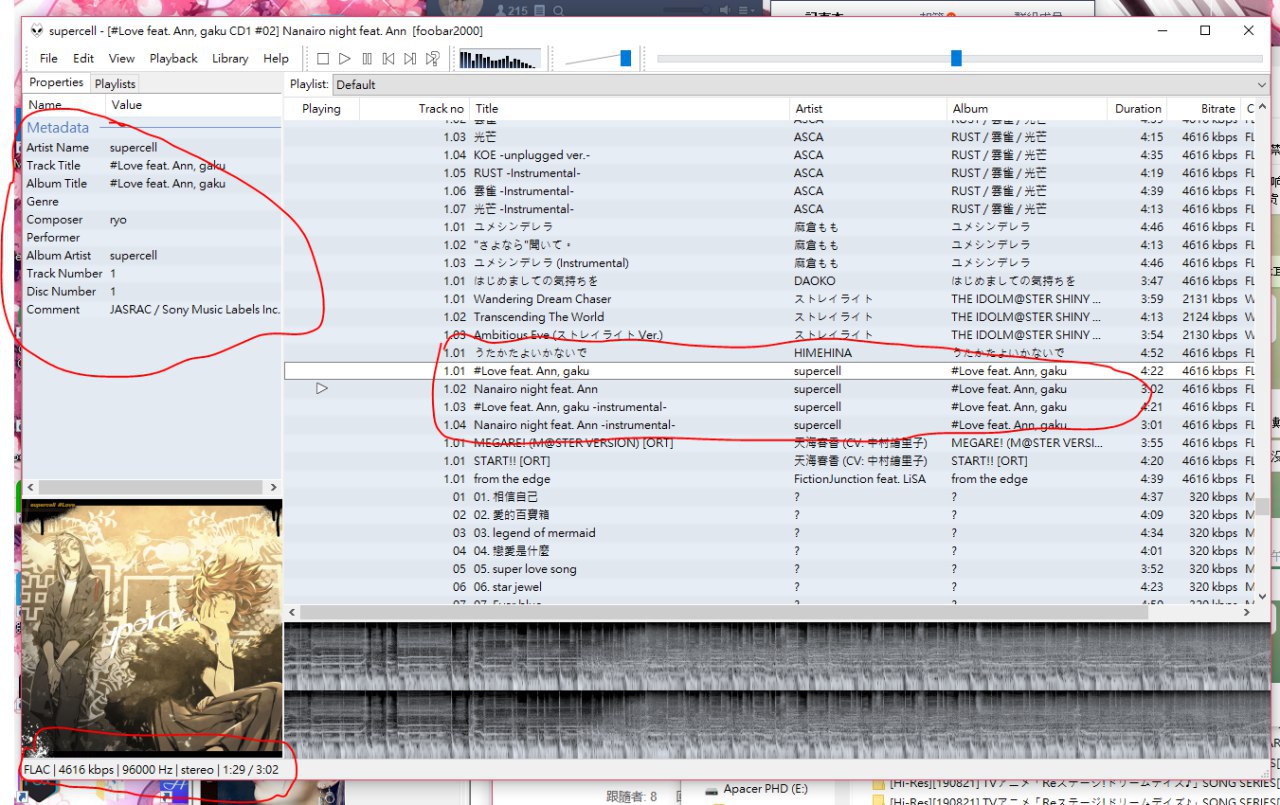
Task: Click playlist horizontal scrollbar right arrow
Action: pos(1247,612)
